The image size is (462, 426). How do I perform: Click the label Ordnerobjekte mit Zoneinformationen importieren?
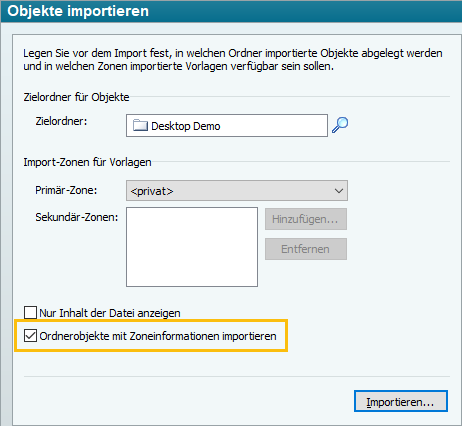click(x=158, y=336)
